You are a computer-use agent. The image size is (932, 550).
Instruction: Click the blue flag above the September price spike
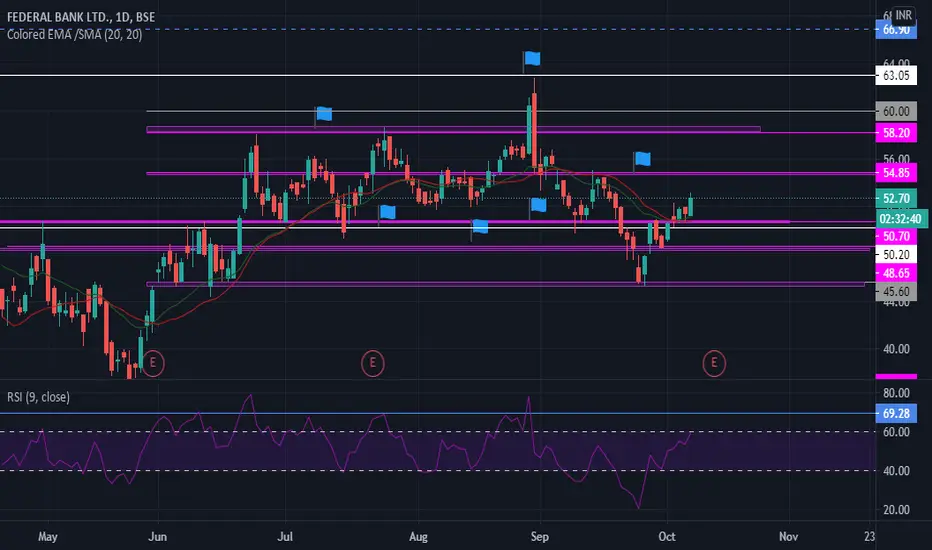pos(532,58)
